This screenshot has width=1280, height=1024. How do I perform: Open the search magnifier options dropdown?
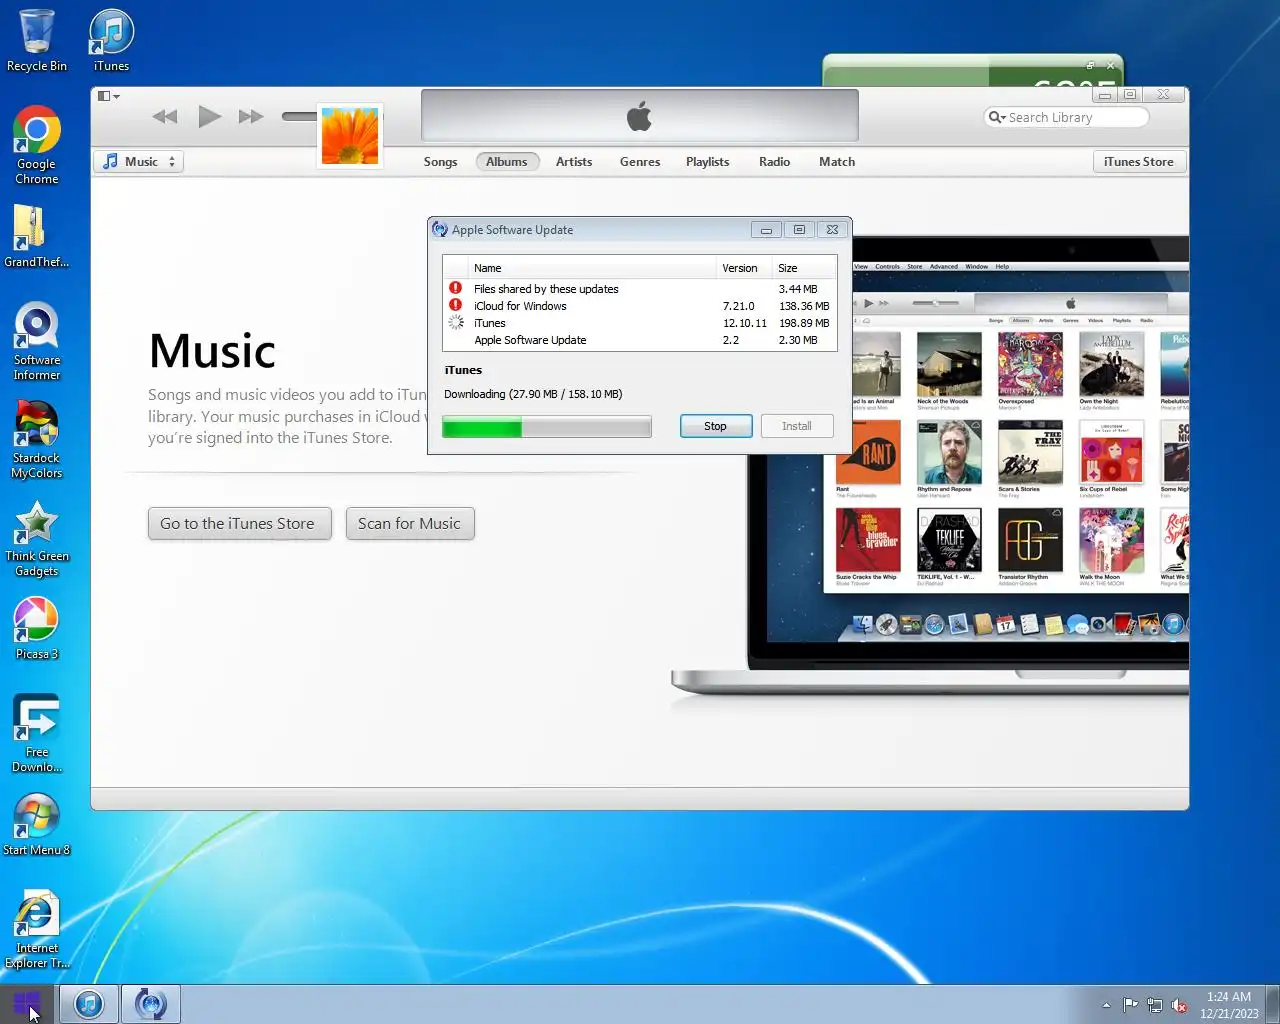(997, 117)
